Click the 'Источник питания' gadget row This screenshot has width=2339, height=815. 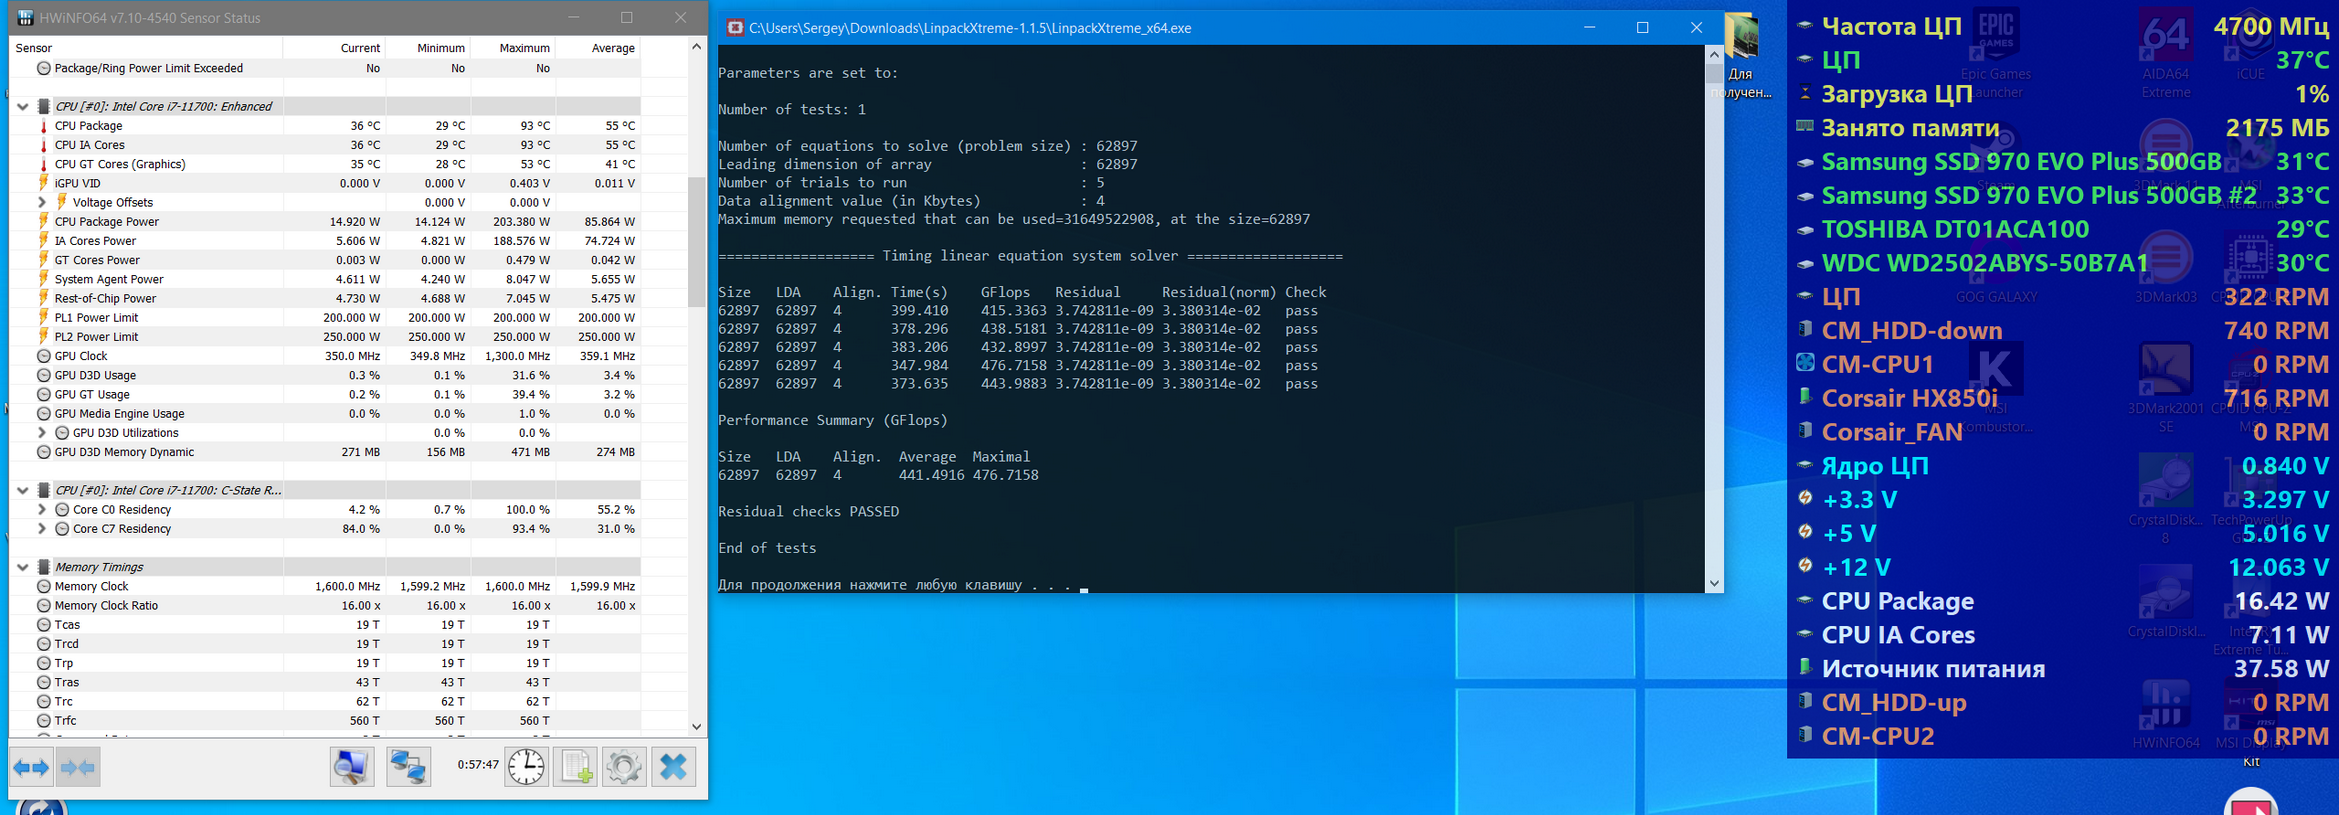(x=2063, y=669)
